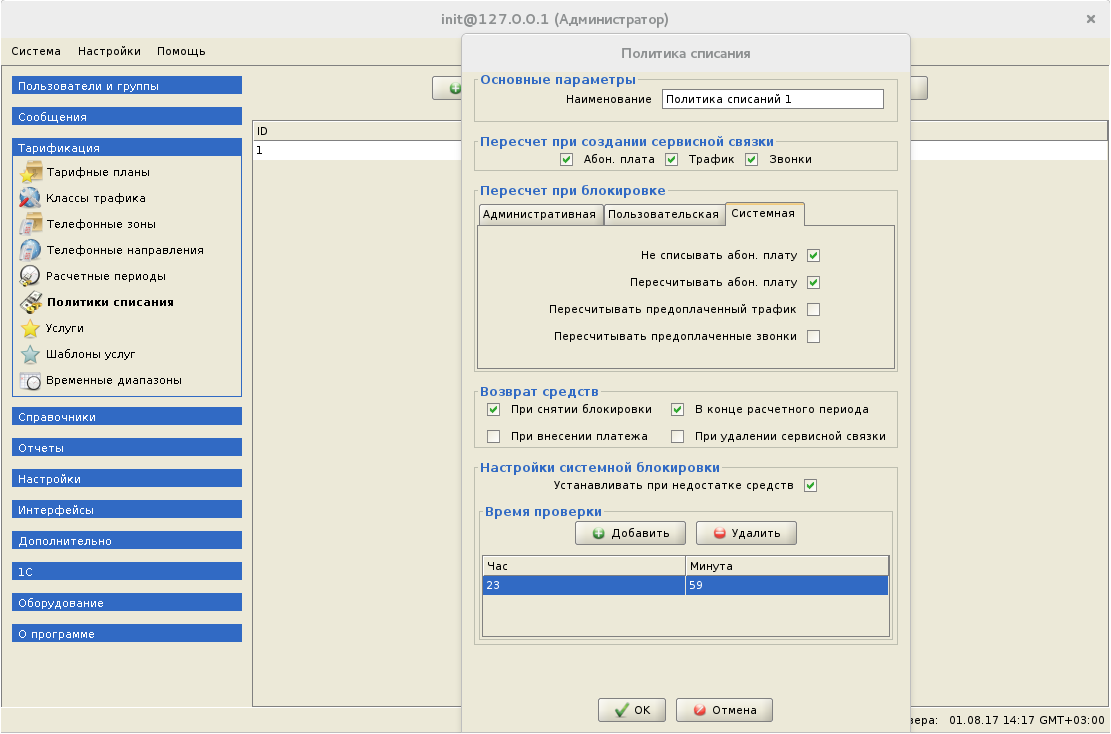Open the Система menu
This screenshot has width=1111, height=734.
(36, 51)
